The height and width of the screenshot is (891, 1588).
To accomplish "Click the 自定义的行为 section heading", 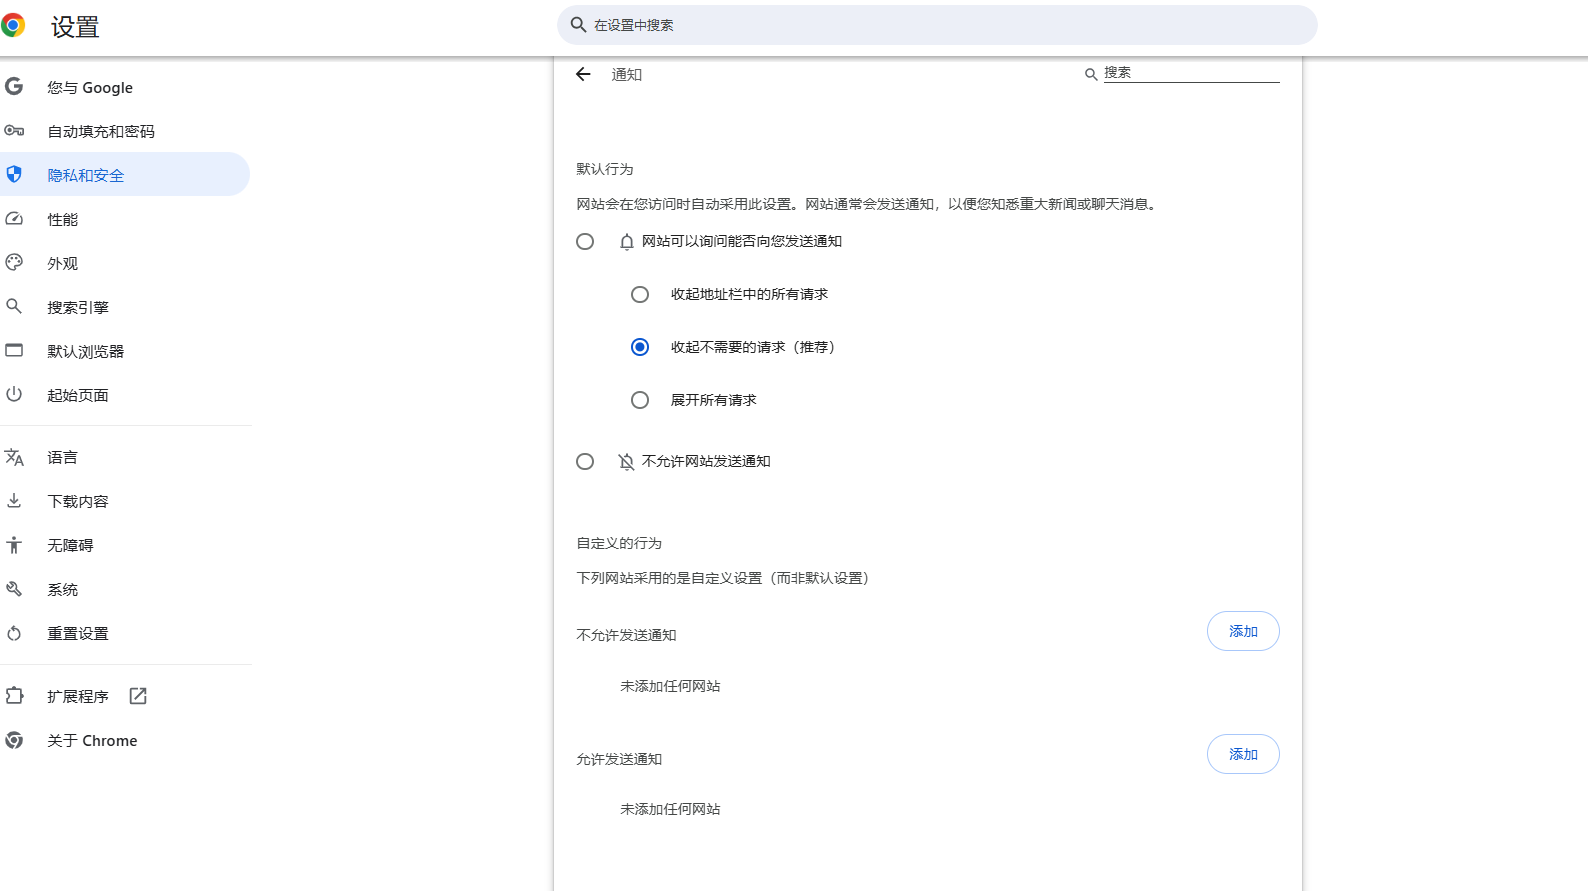I will click(619, 543).
